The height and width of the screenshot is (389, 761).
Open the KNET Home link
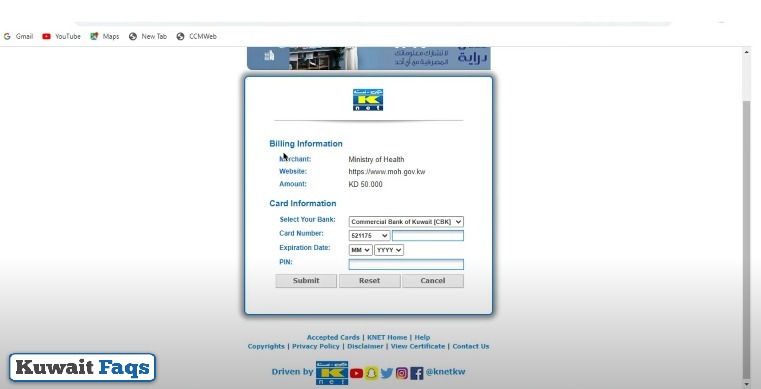click(387, 338)
